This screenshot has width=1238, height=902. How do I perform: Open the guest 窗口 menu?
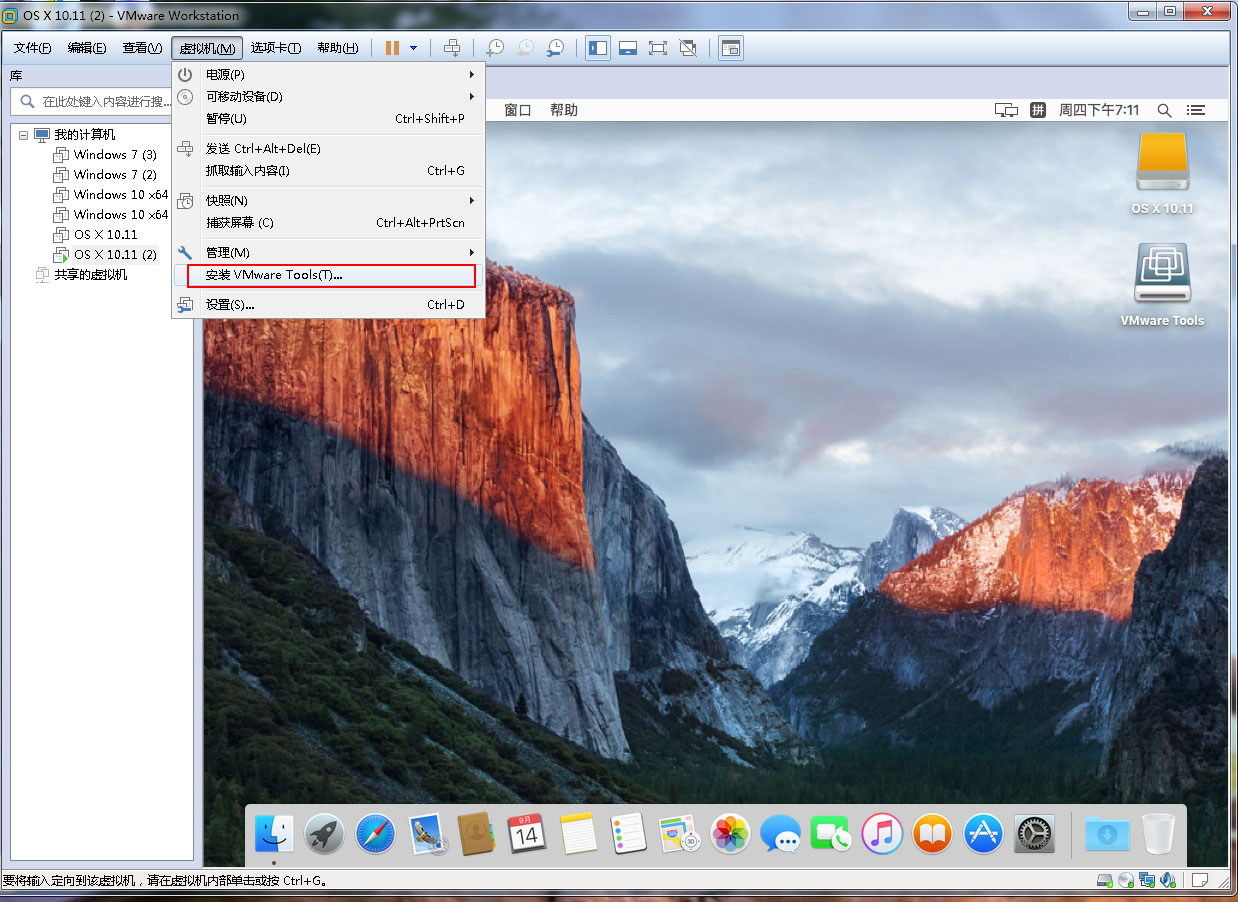coord(518,110)
